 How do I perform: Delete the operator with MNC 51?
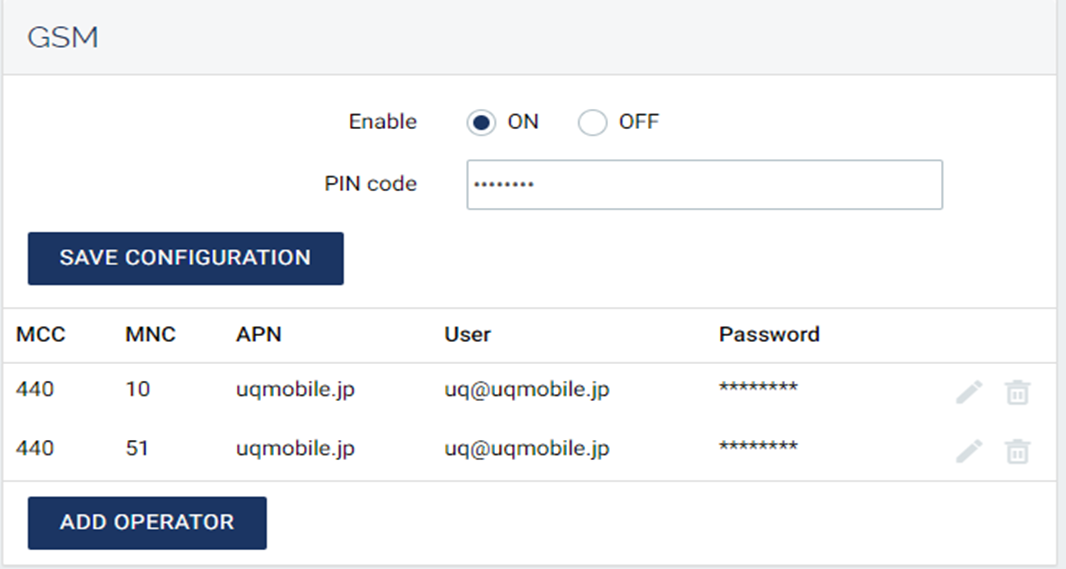tap(1017, 452)
